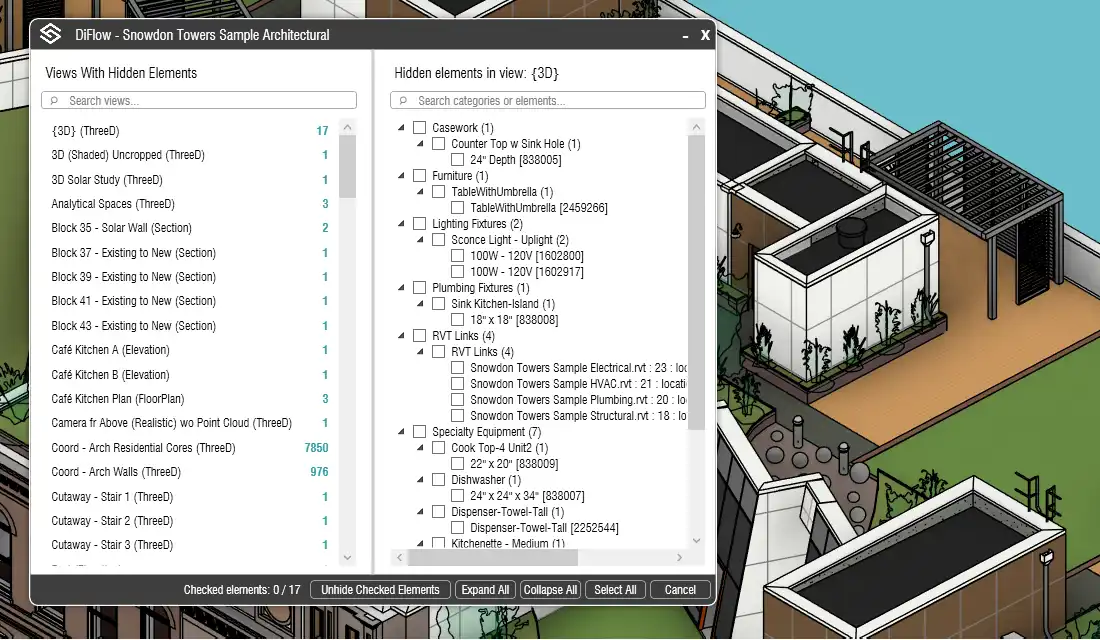Viewport: 1100px width, 640px height.
Task: Check the Casework category checkbox
Action: [x=420, y=128]
